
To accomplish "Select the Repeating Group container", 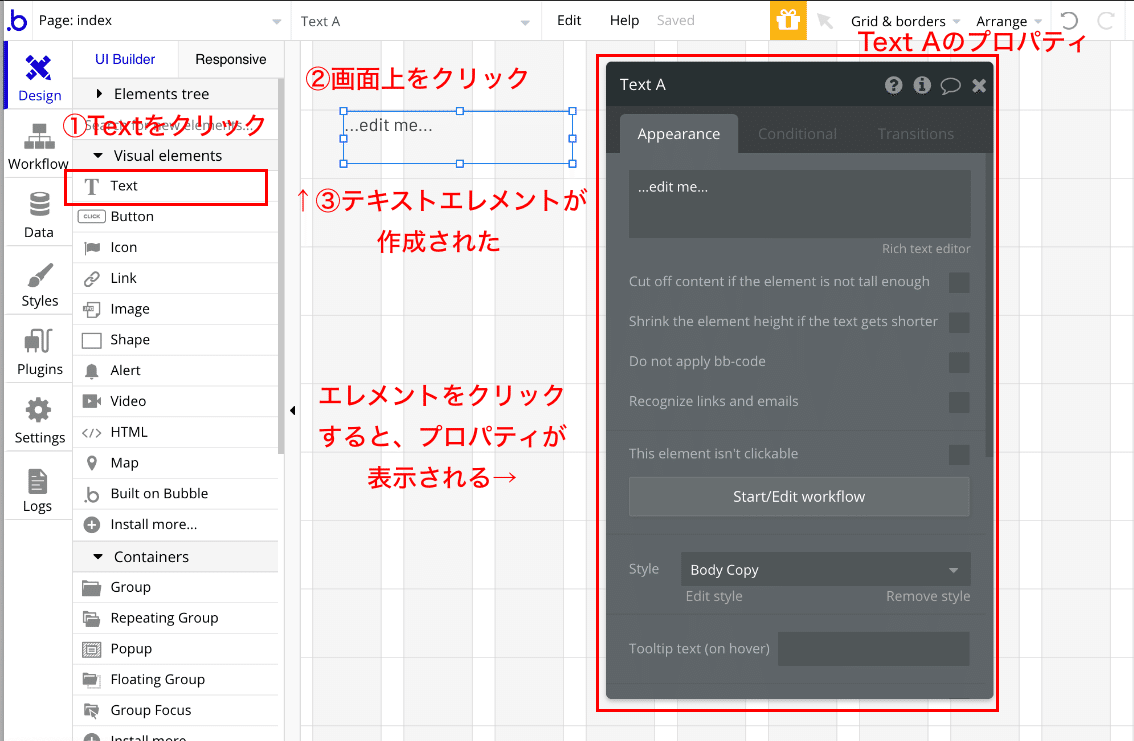I will [x=176, y=618].
